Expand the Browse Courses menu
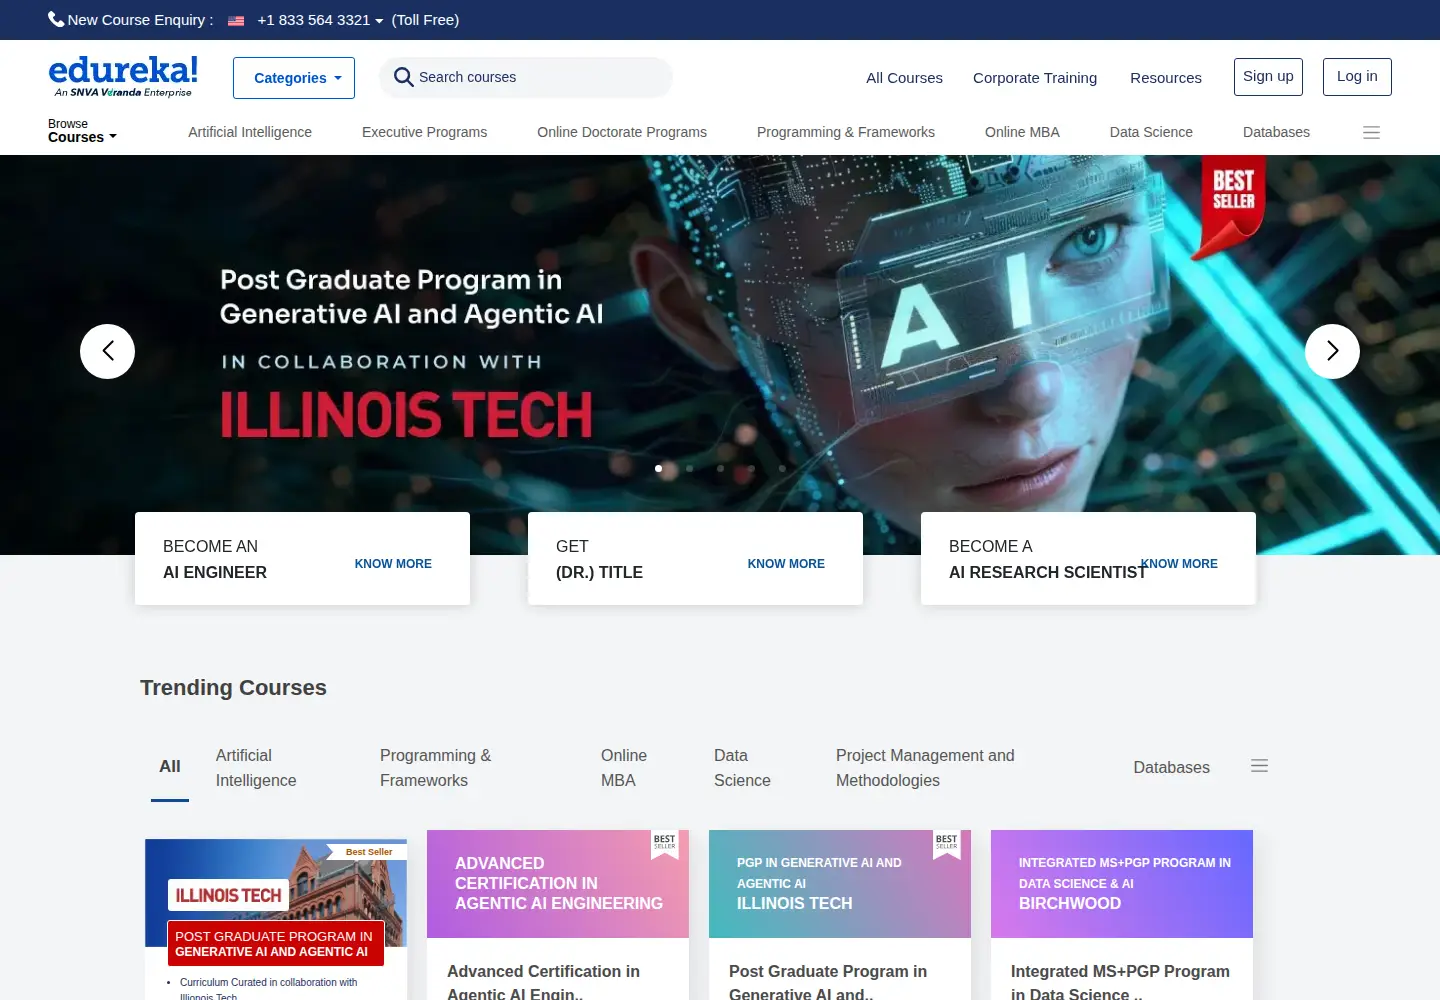Screen dimensions: 1440x1000 (82, 131)
